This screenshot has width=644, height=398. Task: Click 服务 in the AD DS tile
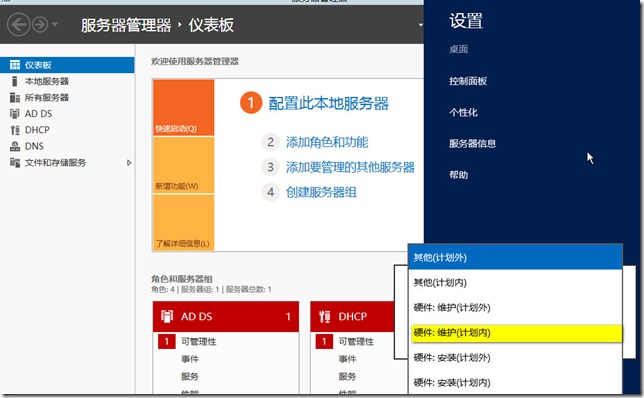tap(190, 377)
